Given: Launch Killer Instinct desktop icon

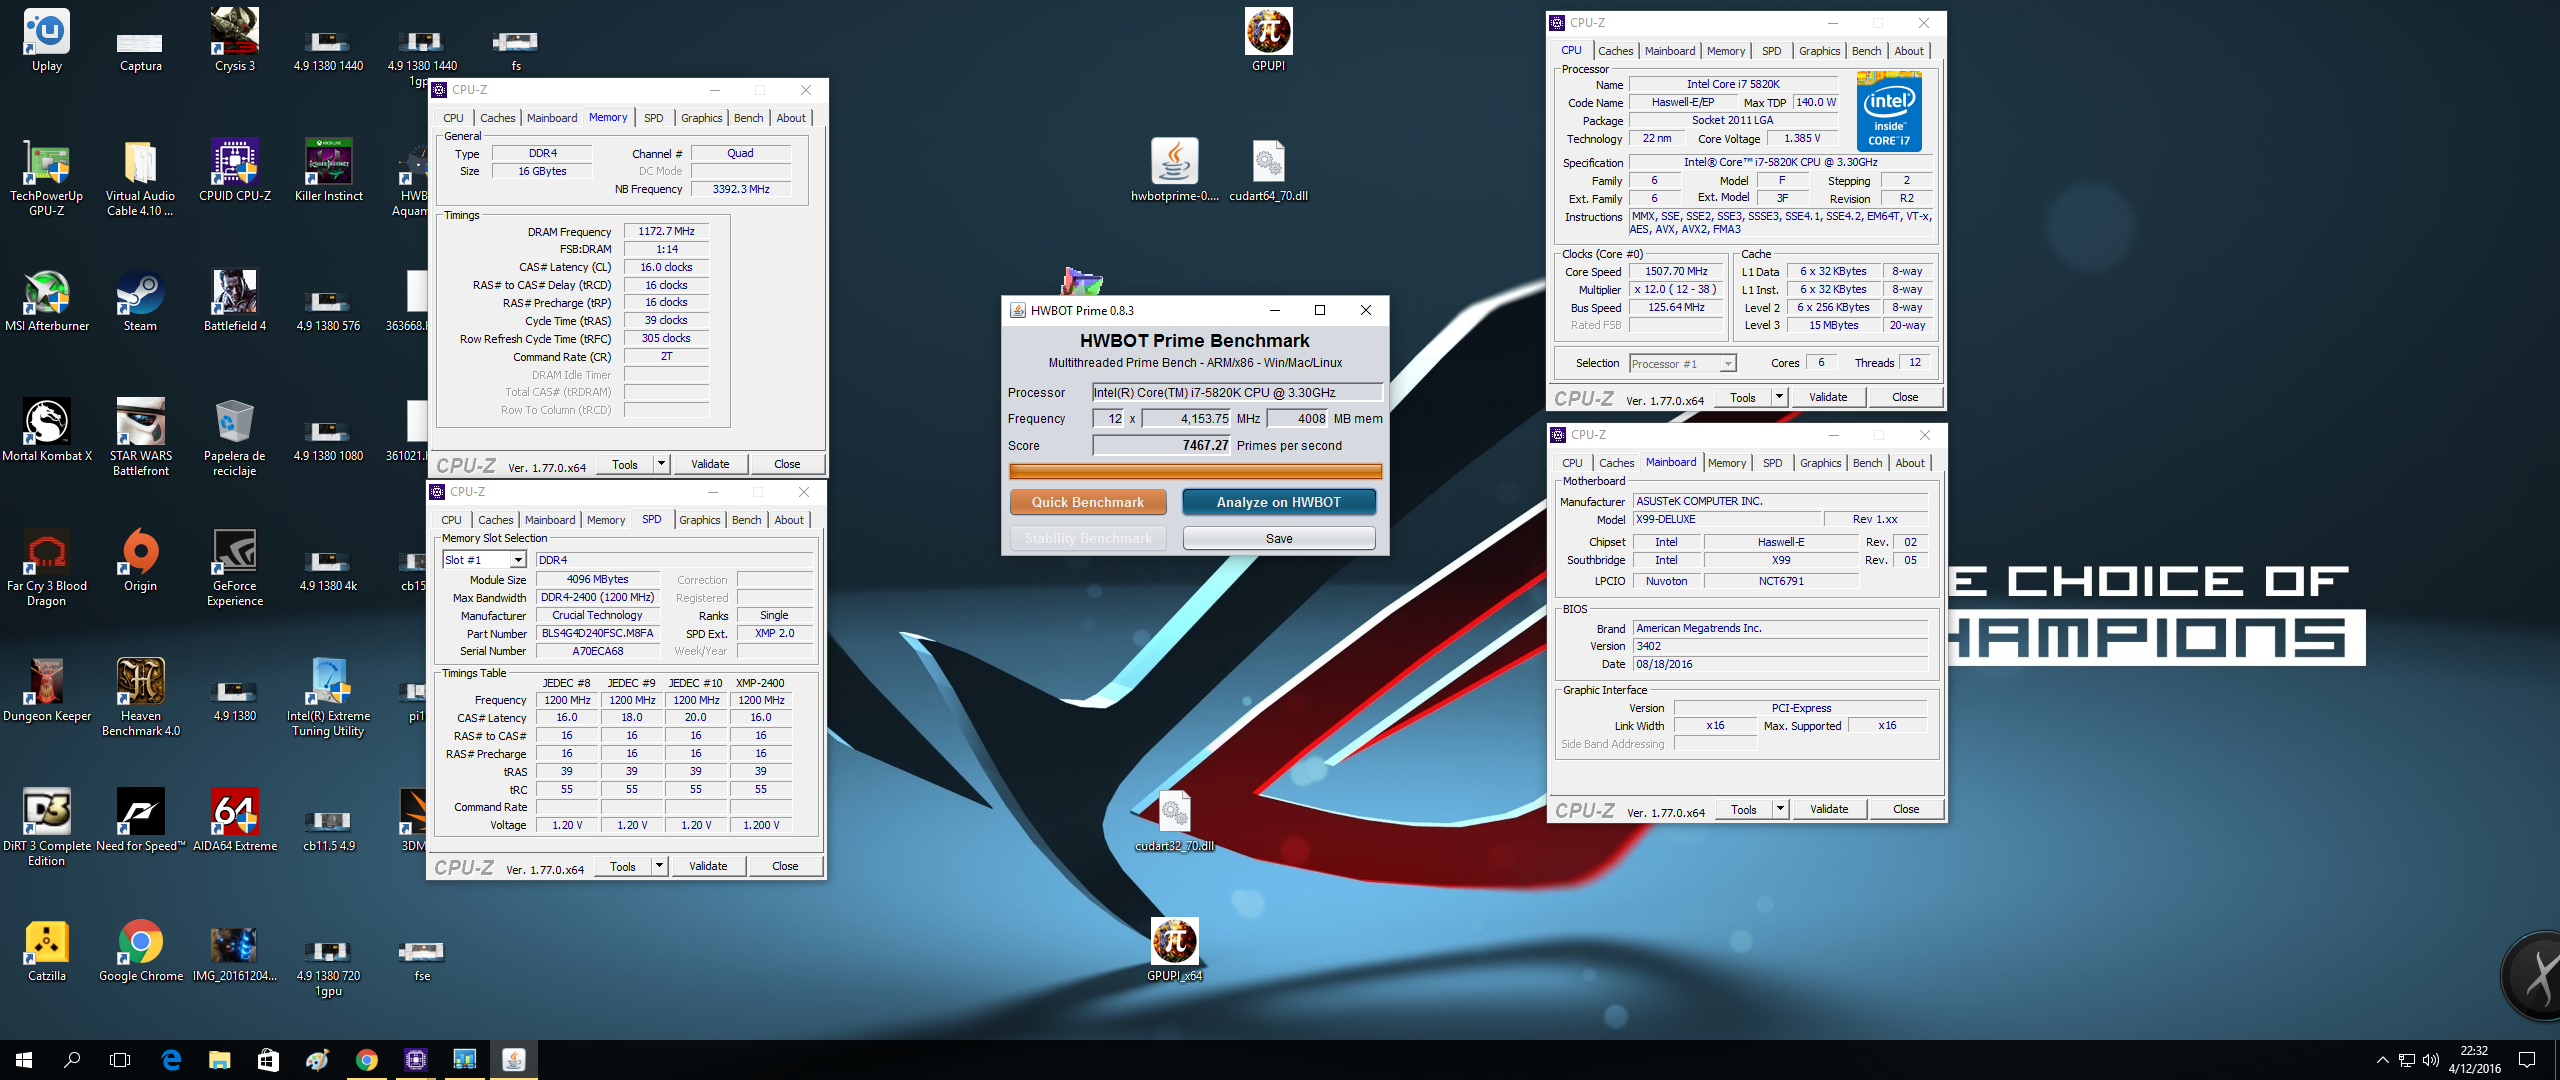Looking at the screenshot, I should tap(329, 170).
